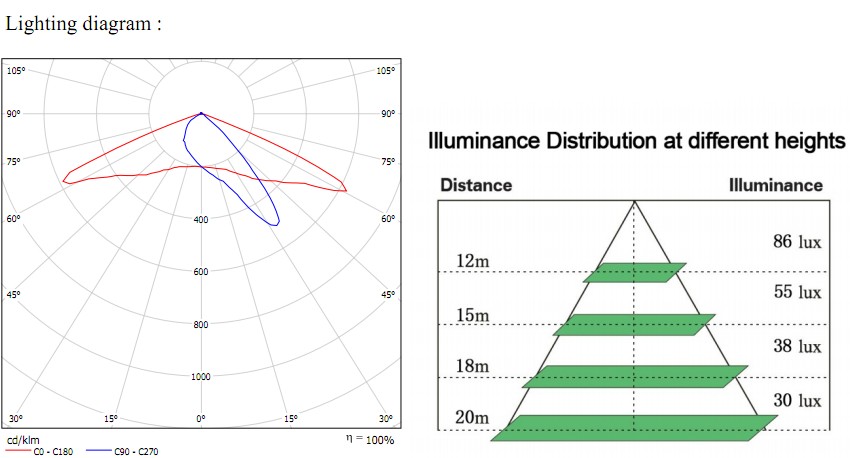Click the blue legend line swatch

tap(99, 451)
